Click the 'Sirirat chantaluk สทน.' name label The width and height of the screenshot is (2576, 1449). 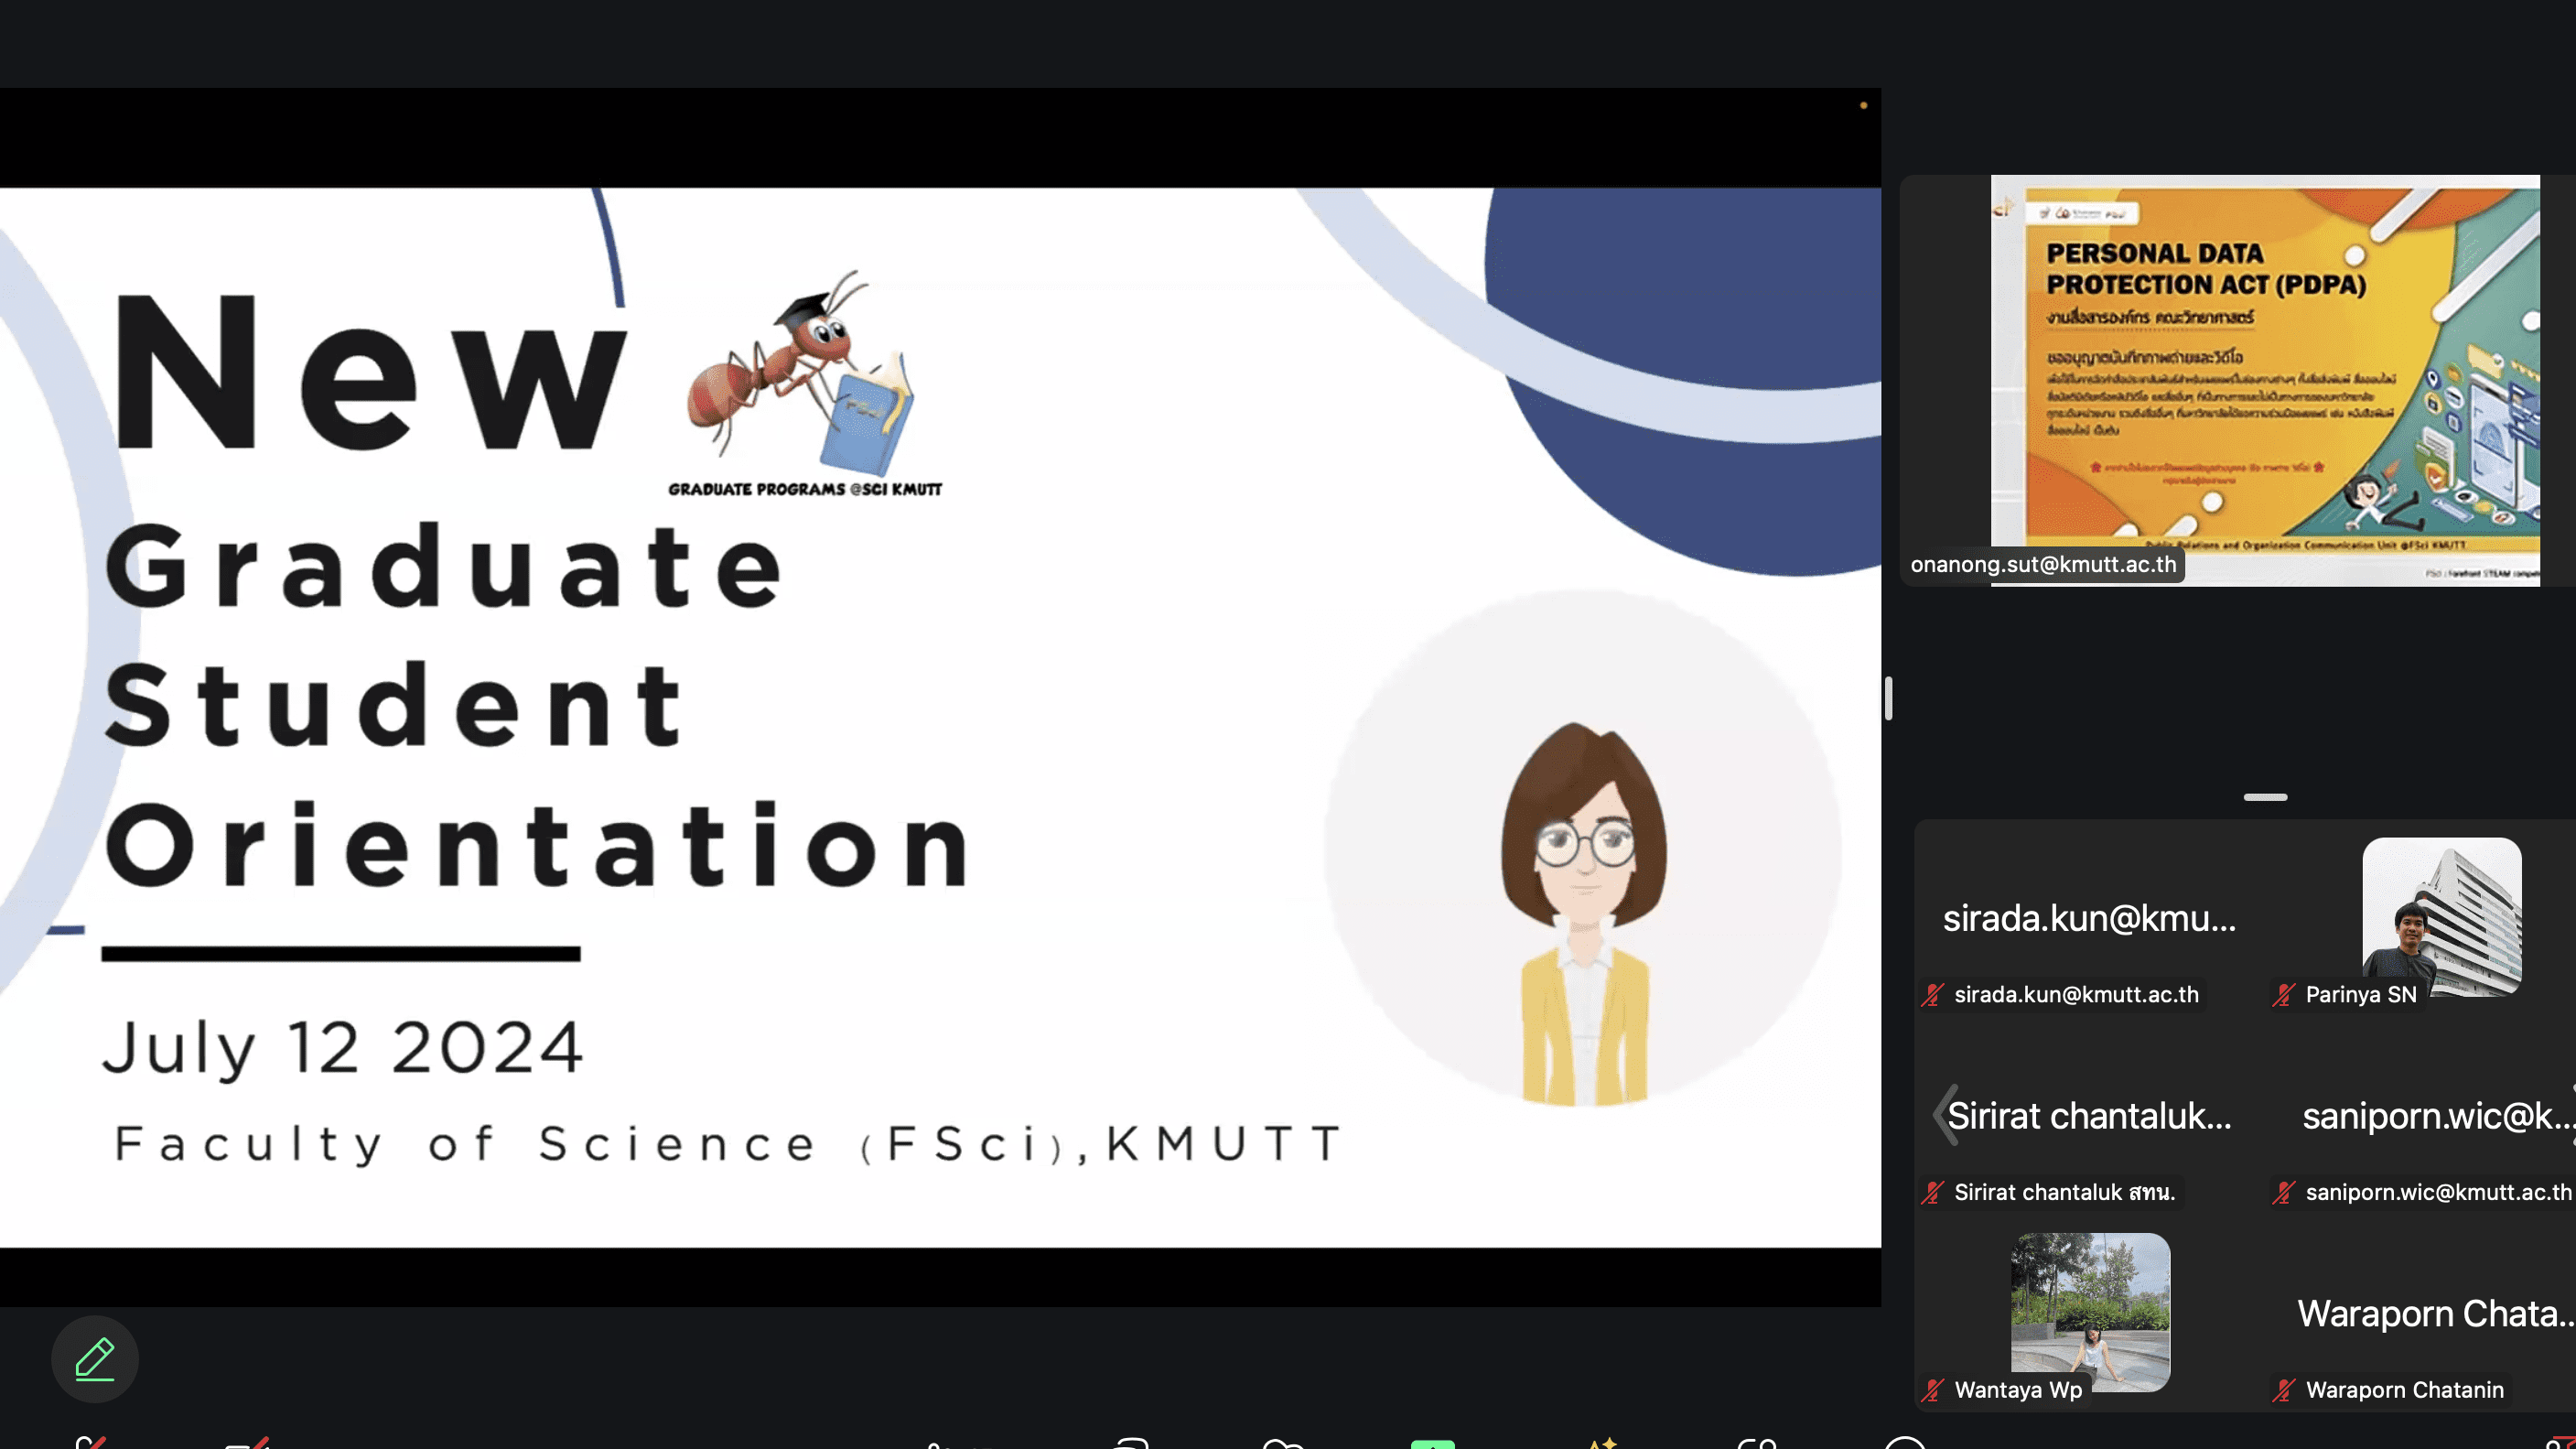(x=2064, y=1192)
